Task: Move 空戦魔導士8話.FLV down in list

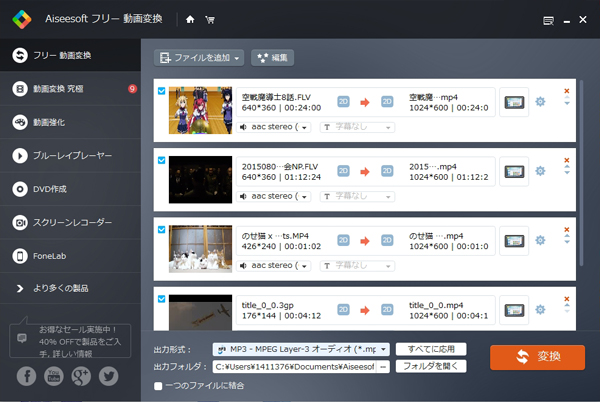Action: pos(567,104)
